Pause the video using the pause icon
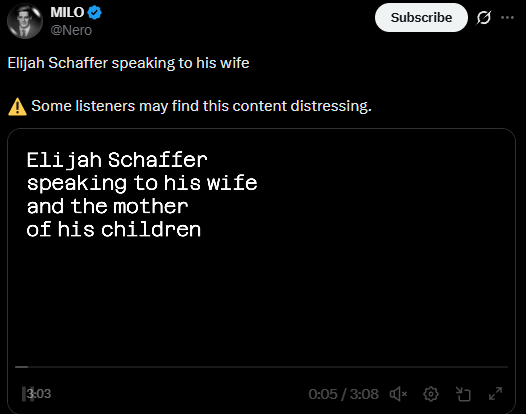The image size is (526, 414). pyautogui.click(x=25, y=394)
